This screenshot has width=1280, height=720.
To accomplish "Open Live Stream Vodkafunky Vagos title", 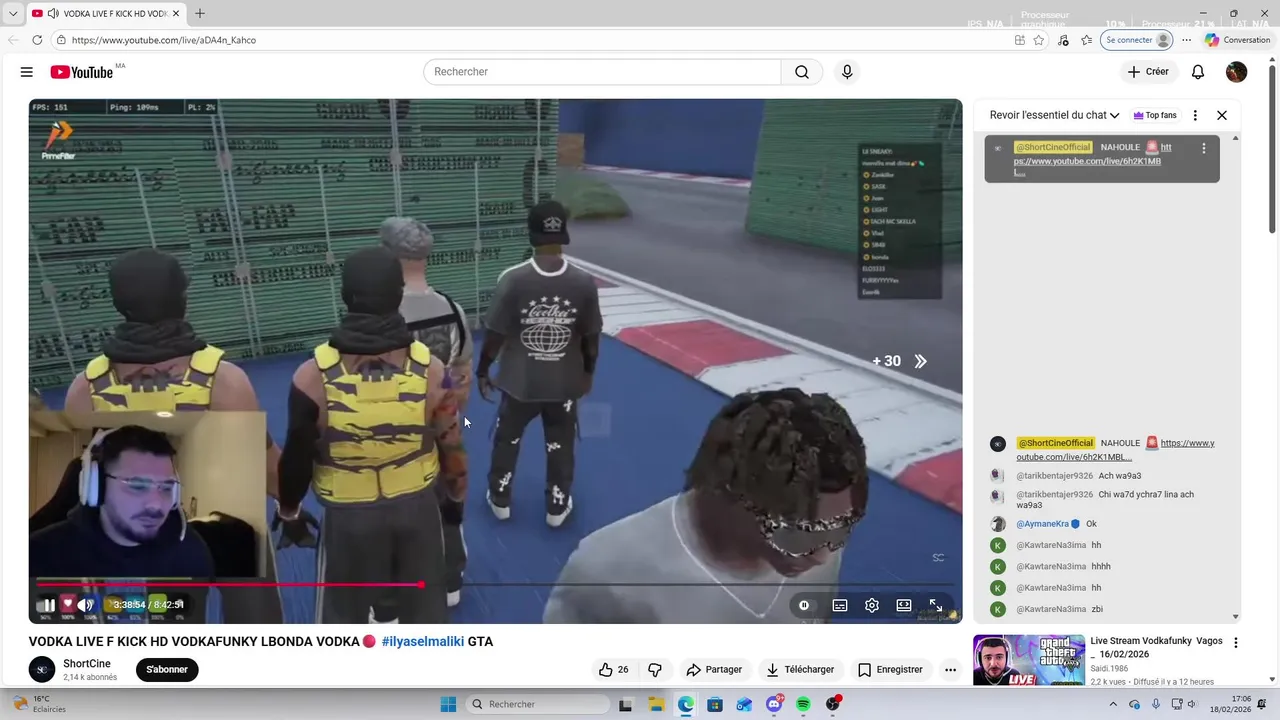I will point(1157,647).
